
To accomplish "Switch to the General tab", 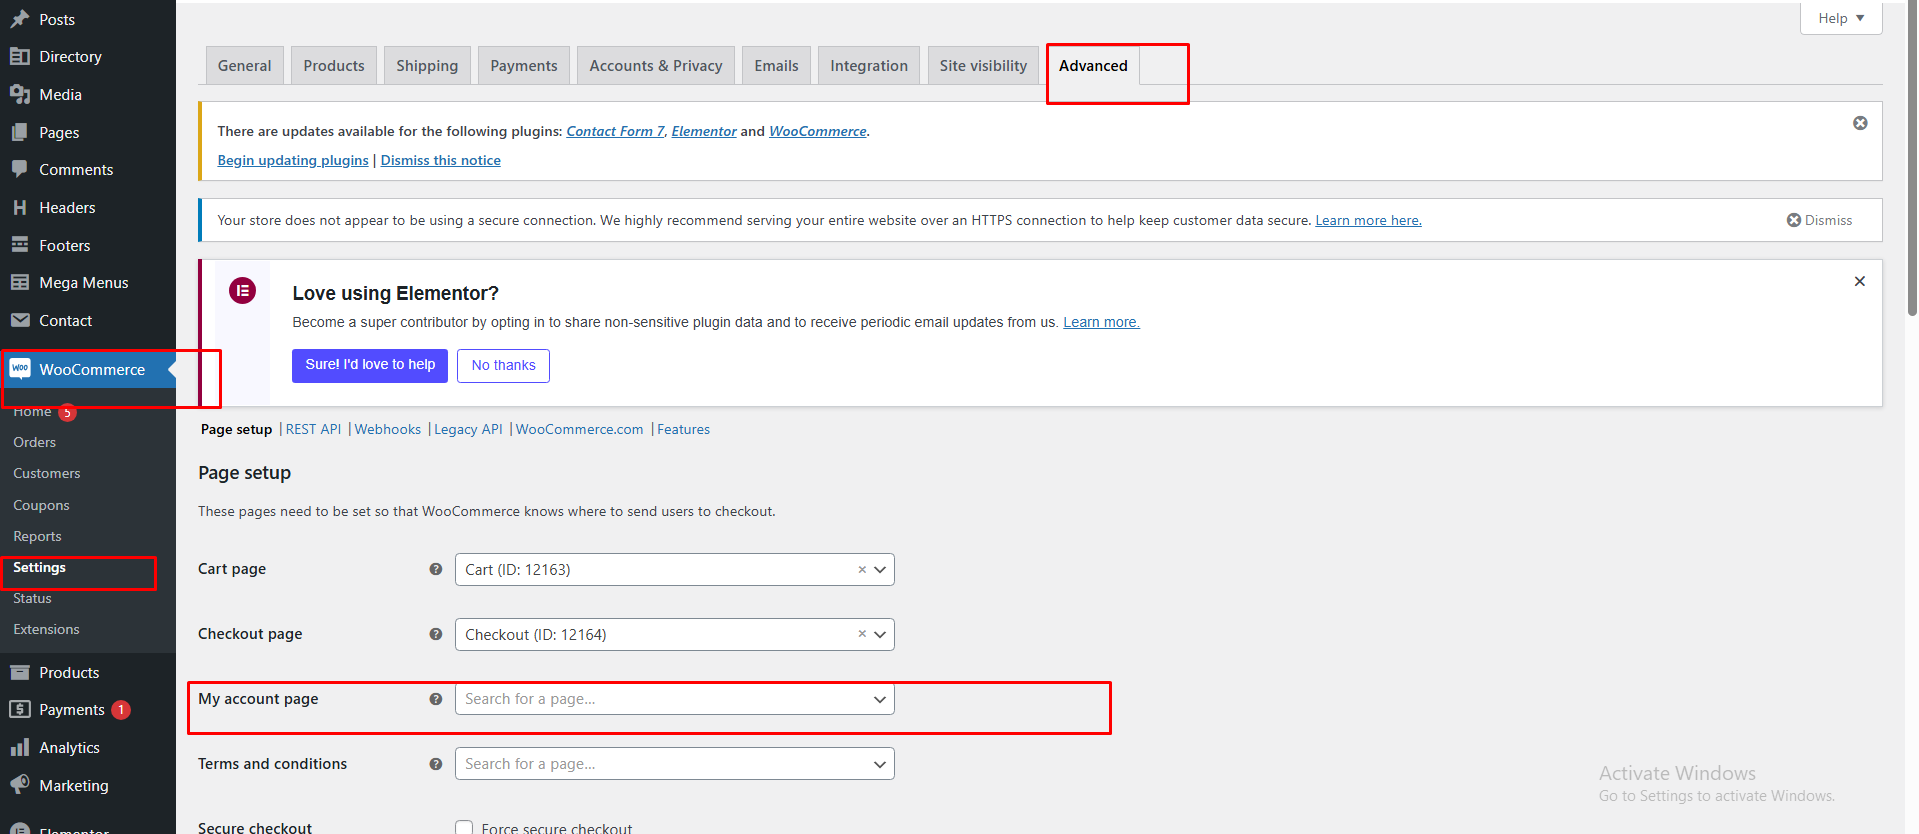I will pyautogui.click(x=244, y=66).
